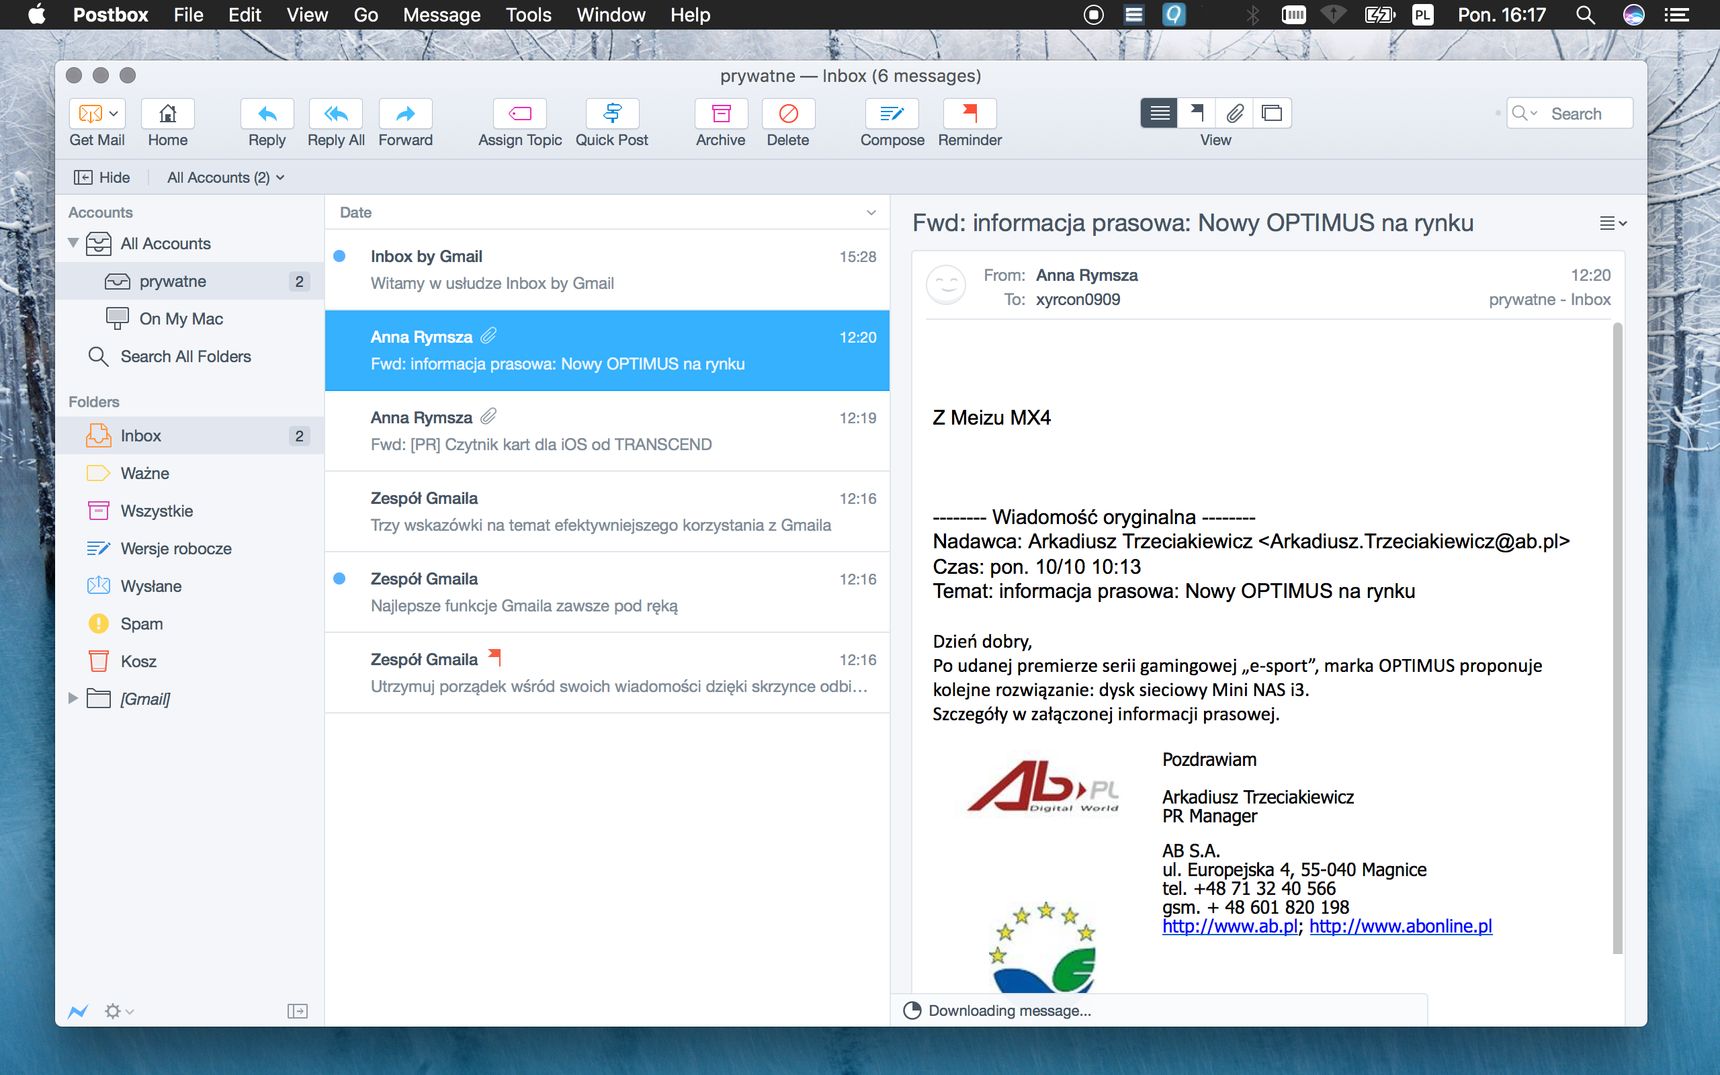Open the search options magnifier dropdown
The height and width of the screenshot is (1075, 1720).
pos(1524,113)
